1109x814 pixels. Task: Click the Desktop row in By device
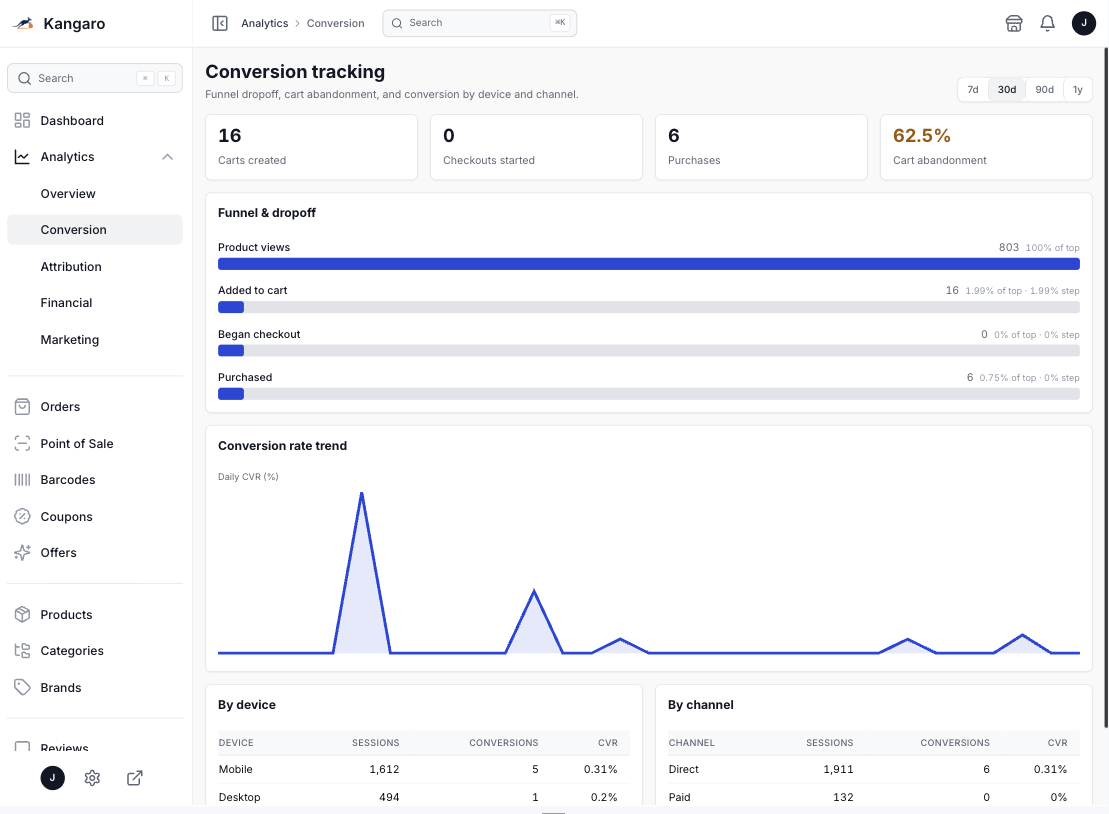point(424,797)
